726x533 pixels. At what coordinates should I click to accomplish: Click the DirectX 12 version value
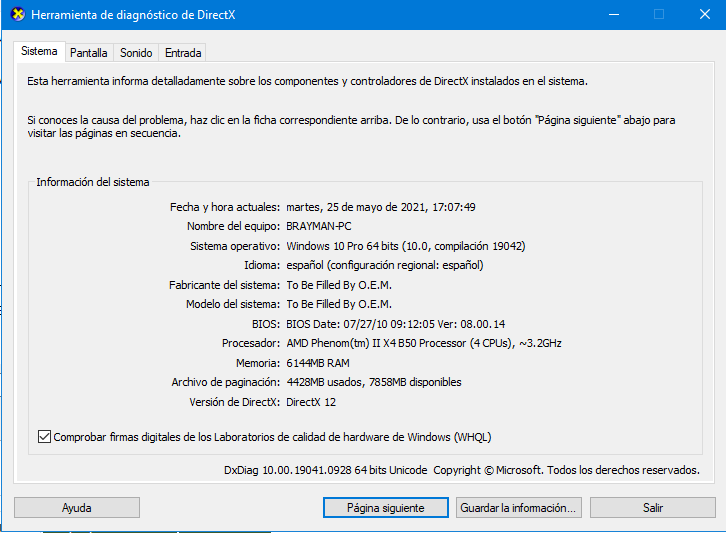(311, 402)
